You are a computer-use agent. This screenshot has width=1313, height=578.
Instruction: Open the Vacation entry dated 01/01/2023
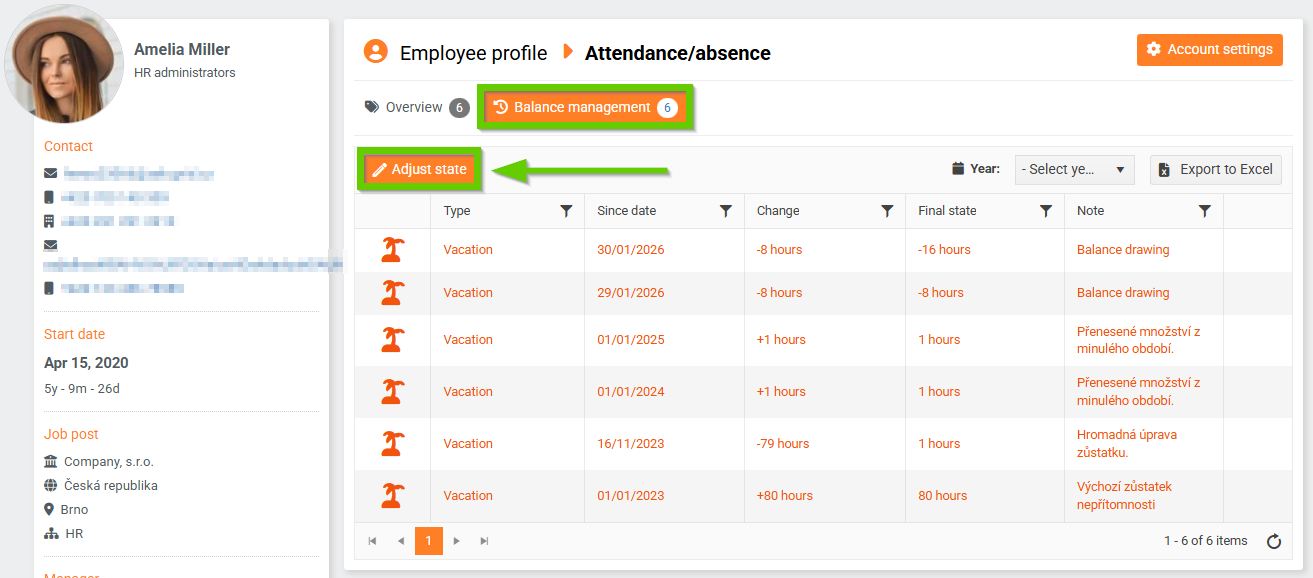coord(468,496)
